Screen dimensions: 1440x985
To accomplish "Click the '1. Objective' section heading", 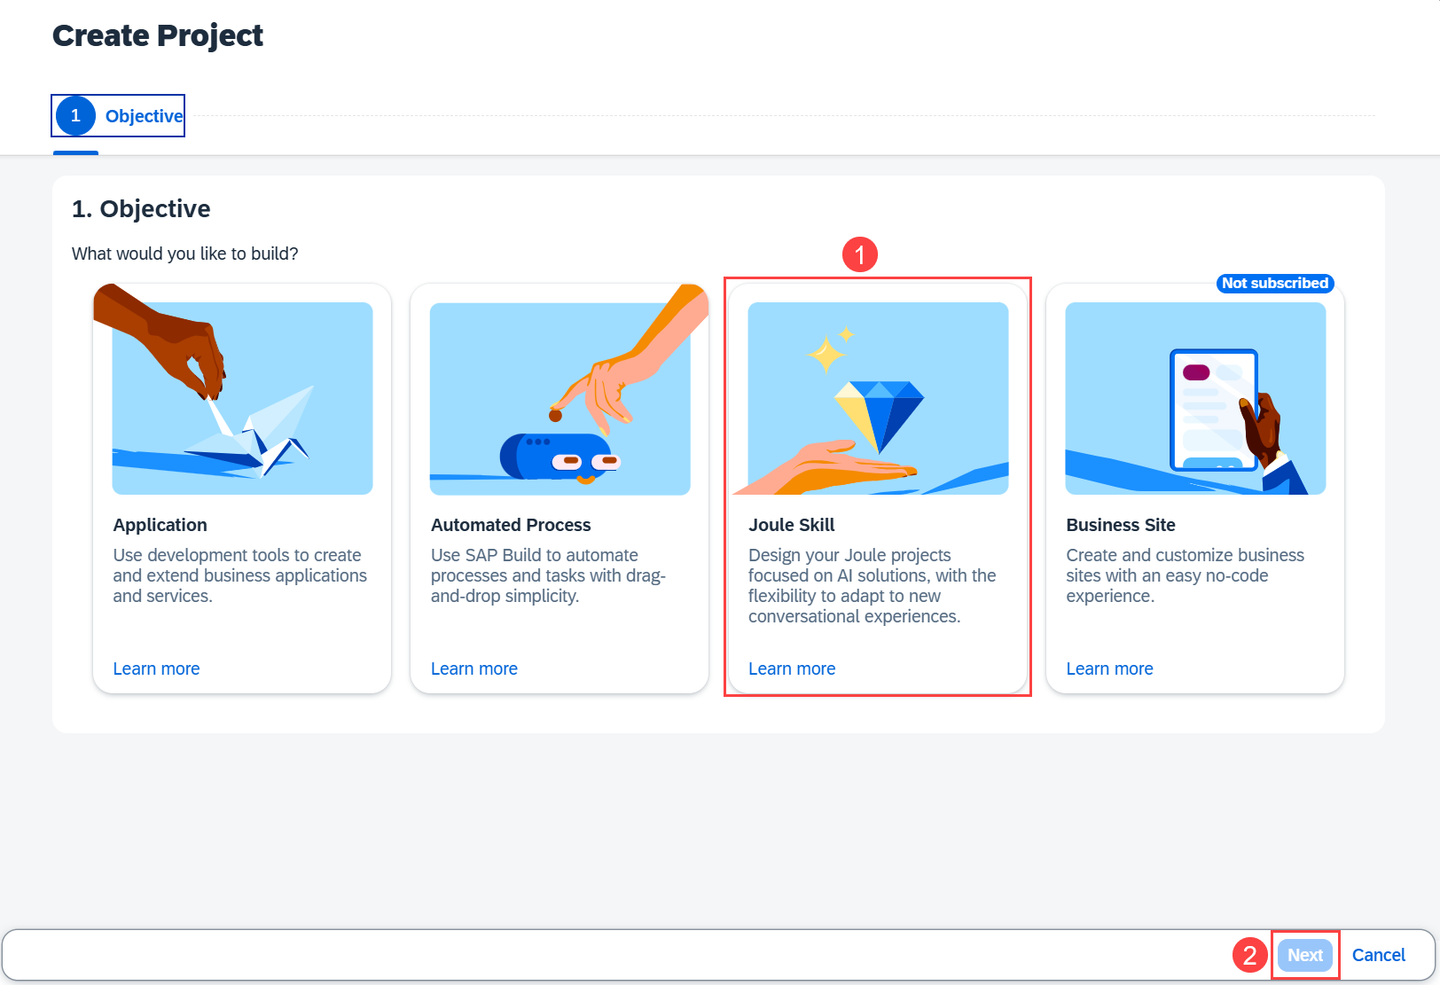I will click(141, 209).
